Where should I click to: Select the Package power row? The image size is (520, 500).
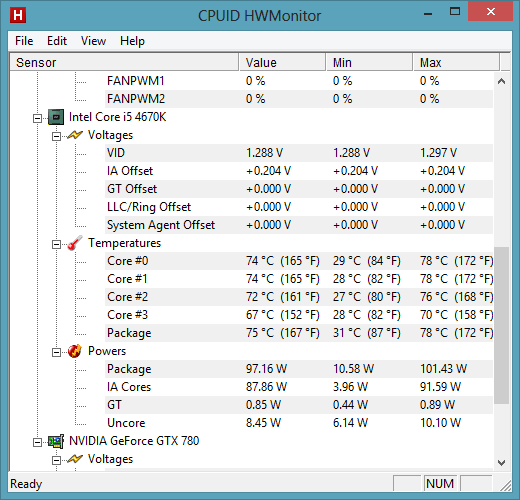(299, 369)
